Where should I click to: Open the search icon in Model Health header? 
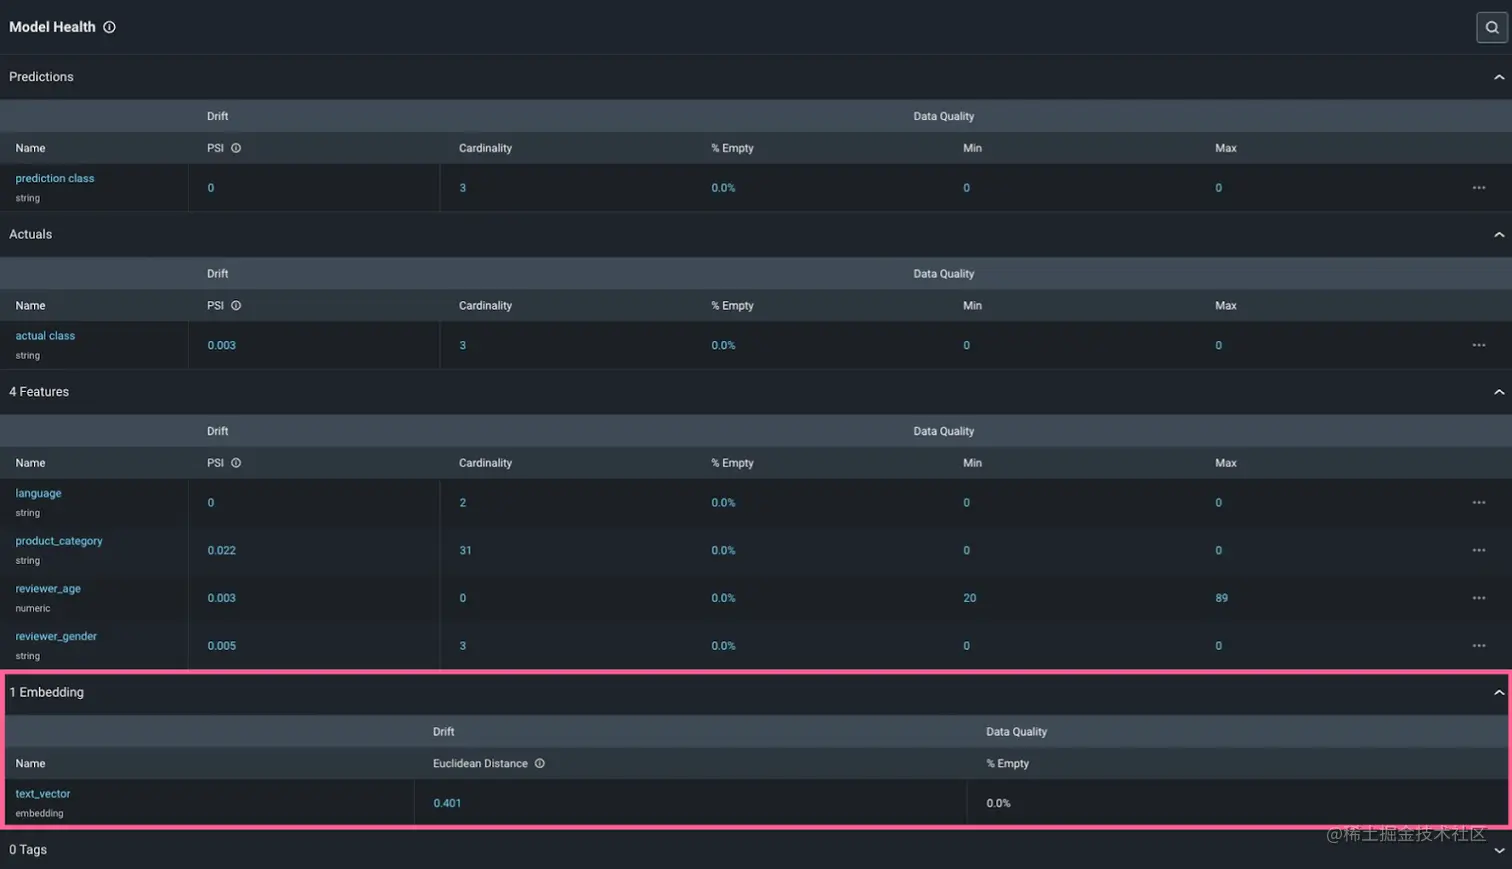click(x=1491, y=27)
